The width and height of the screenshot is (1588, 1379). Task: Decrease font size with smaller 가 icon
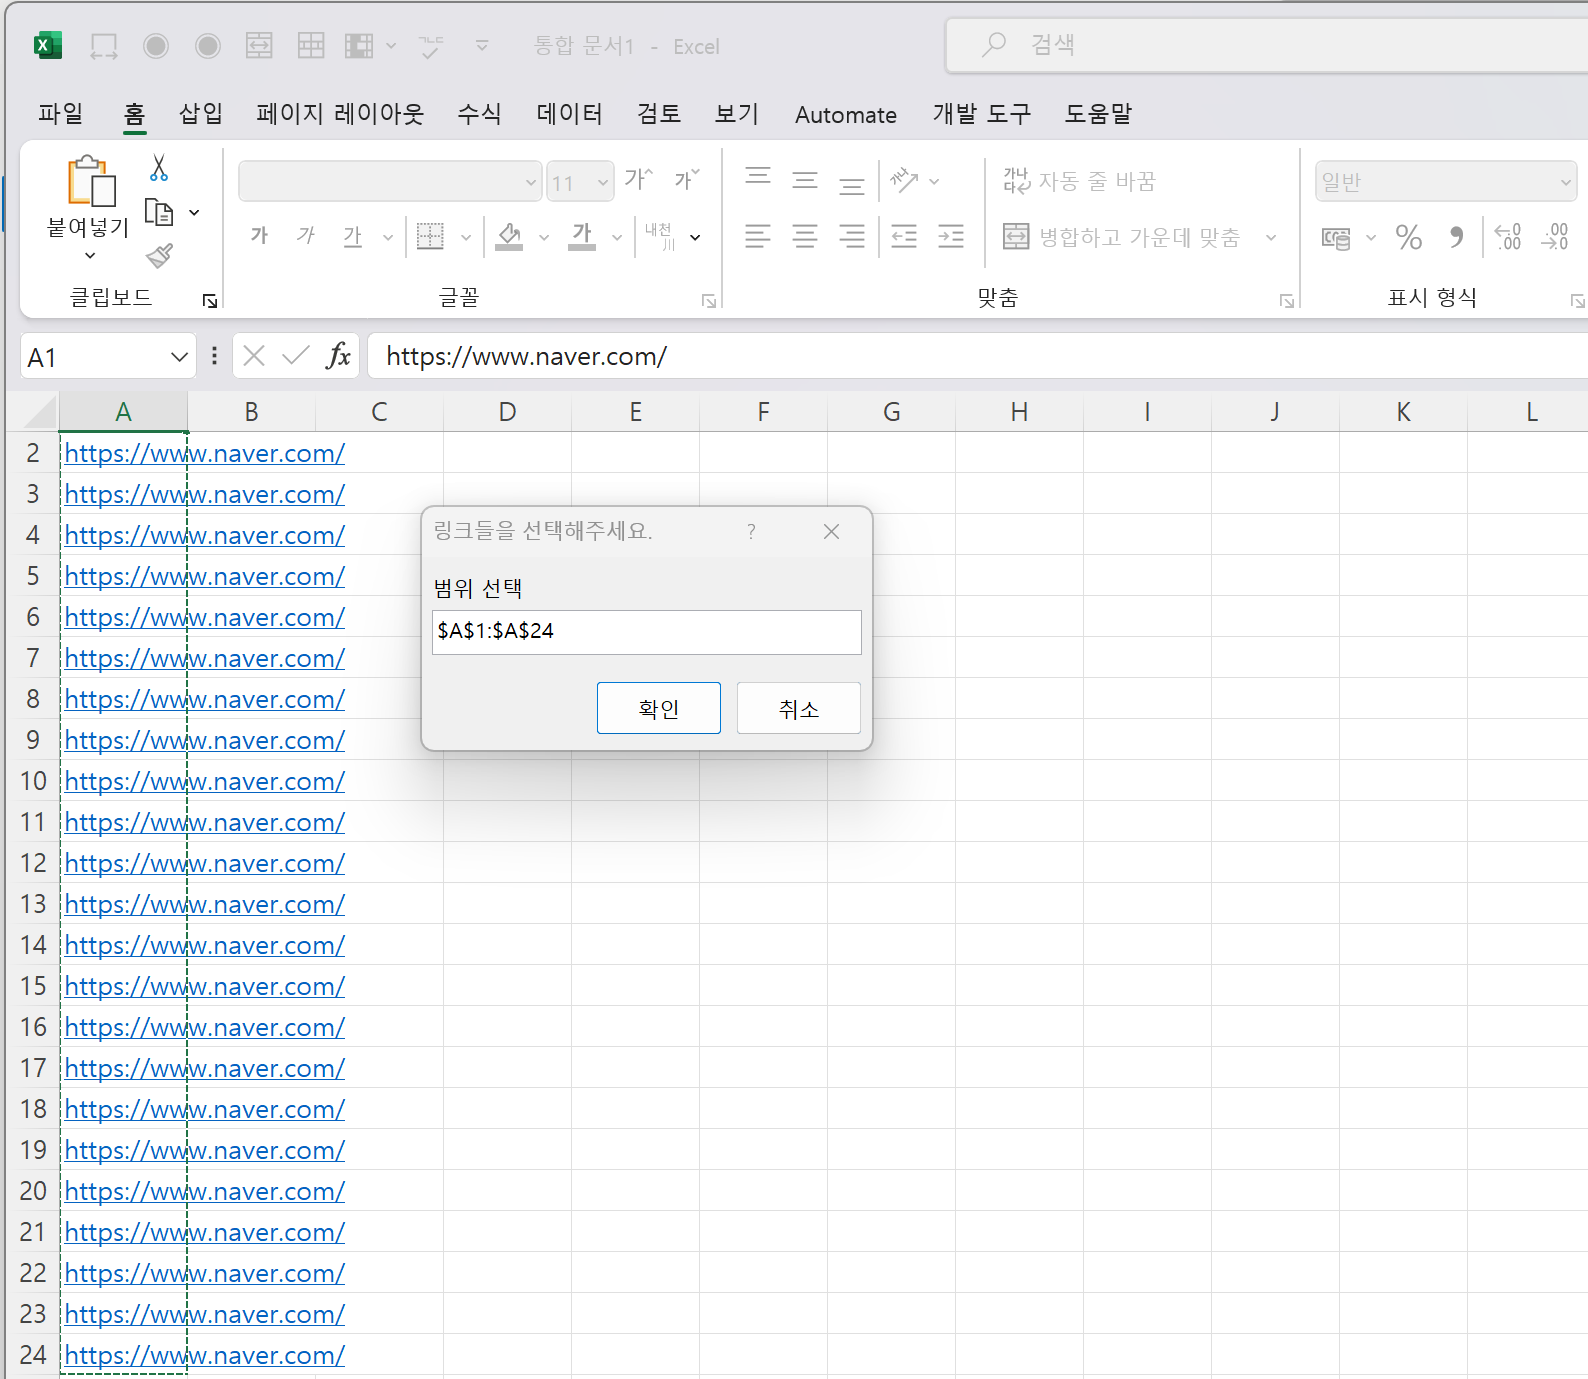pyautogui.click(x=686, y=180)
